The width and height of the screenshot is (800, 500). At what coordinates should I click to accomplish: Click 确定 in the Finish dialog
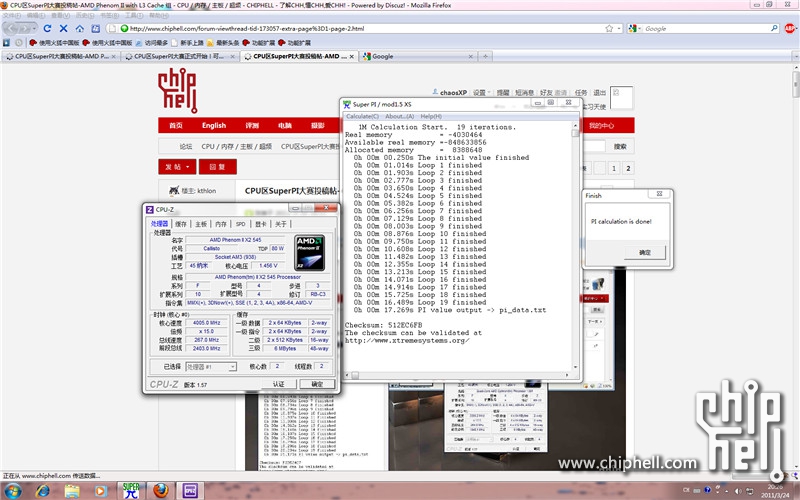[644, 252]
